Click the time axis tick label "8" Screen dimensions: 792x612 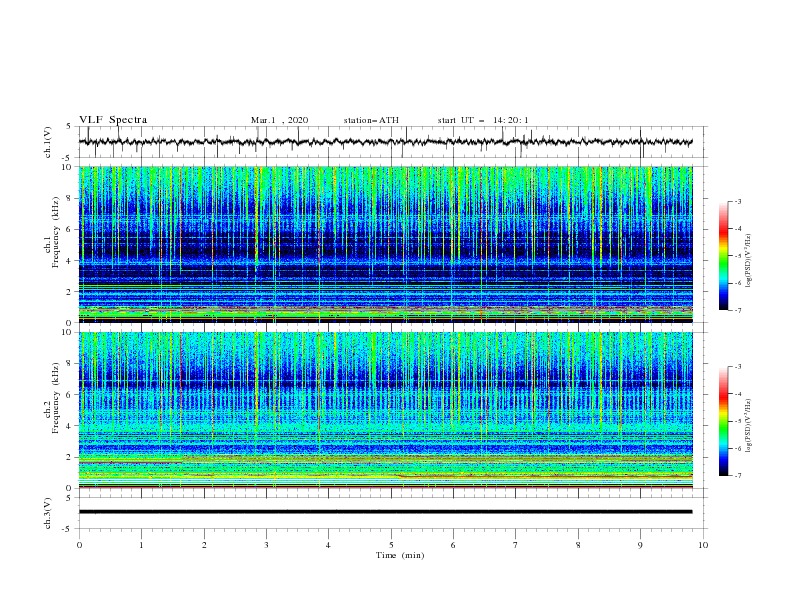click(x=578, y=545)
